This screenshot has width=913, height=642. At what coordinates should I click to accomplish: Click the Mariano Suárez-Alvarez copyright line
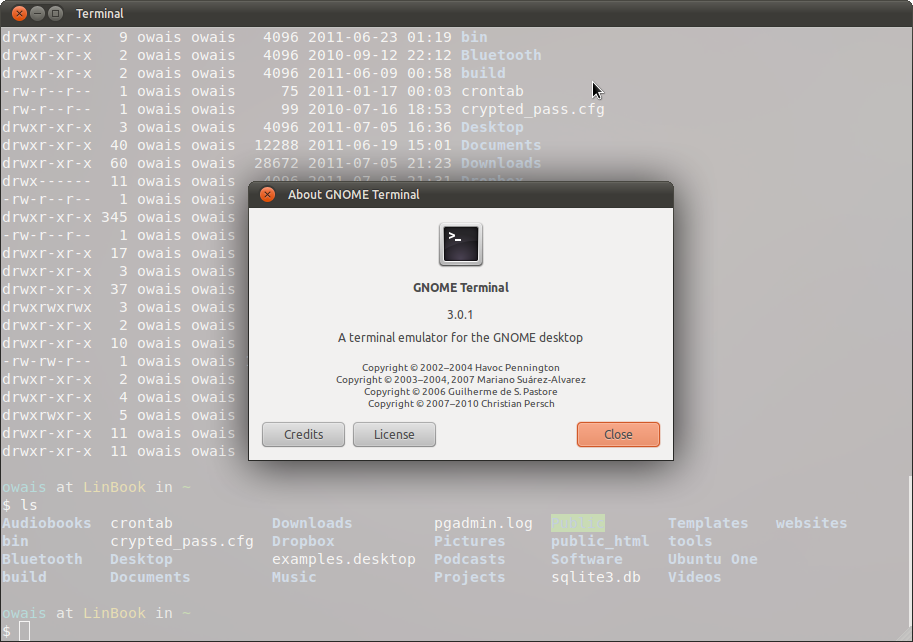point(461,379)
